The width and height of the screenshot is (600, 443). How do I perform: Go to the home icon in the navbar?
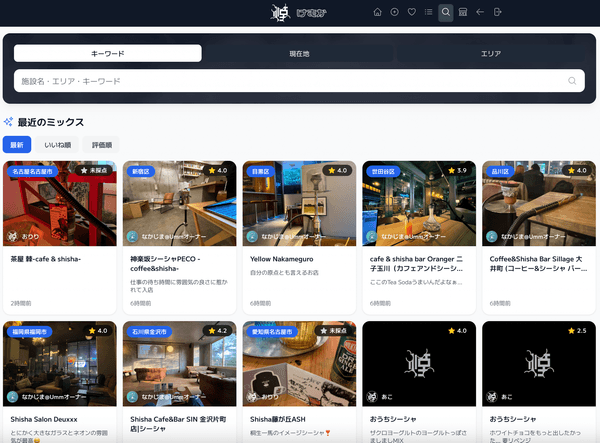click(377, 12)
